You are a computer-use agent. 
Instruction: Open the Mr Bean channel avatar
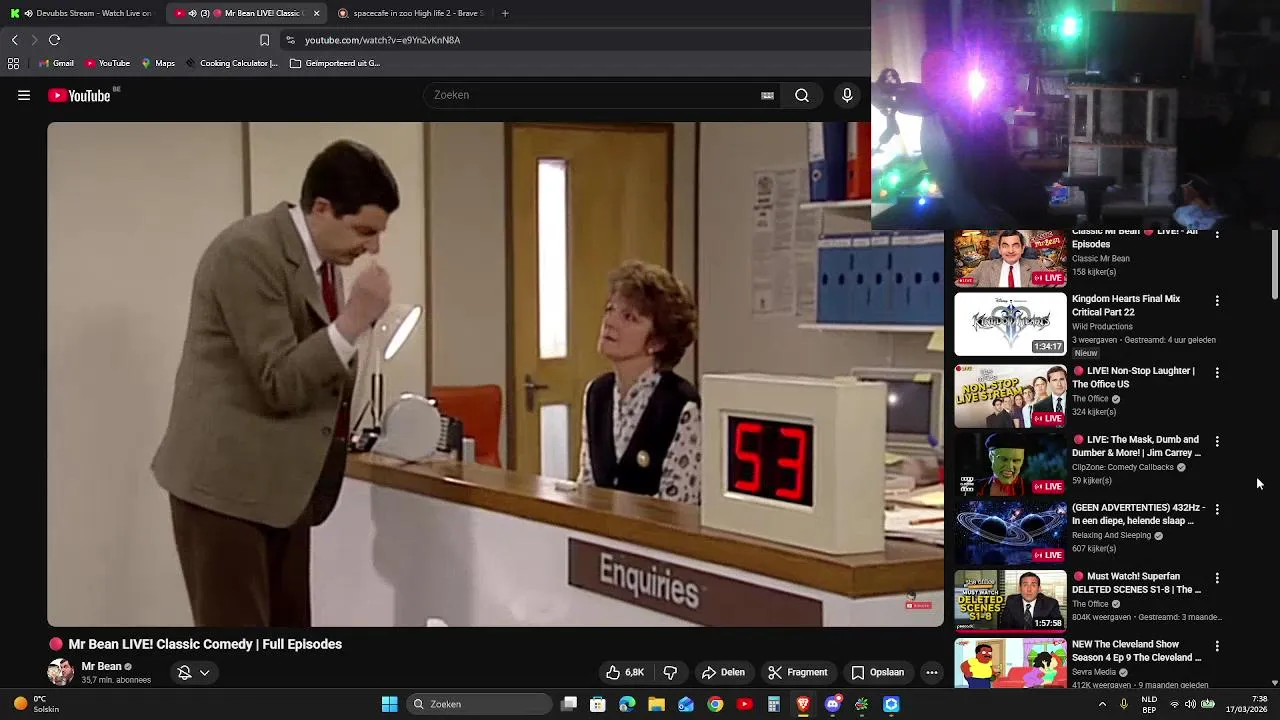(x=60, y=672)
